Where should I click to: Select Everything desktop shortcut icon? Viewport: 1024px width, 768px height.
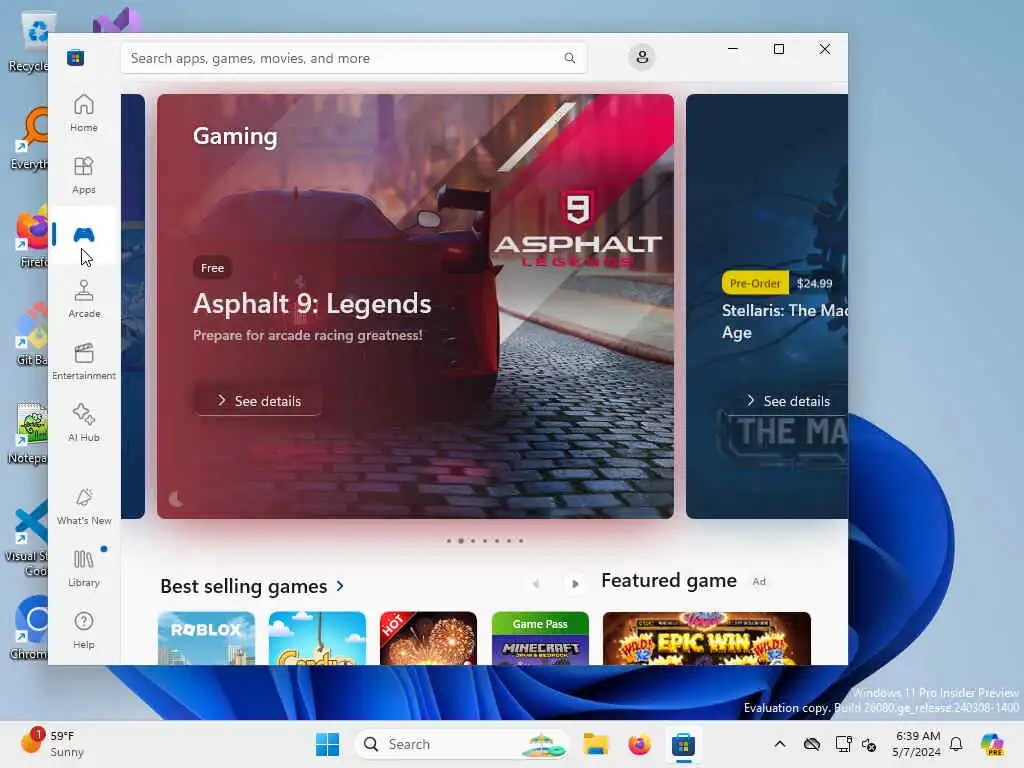coord(29,138)
